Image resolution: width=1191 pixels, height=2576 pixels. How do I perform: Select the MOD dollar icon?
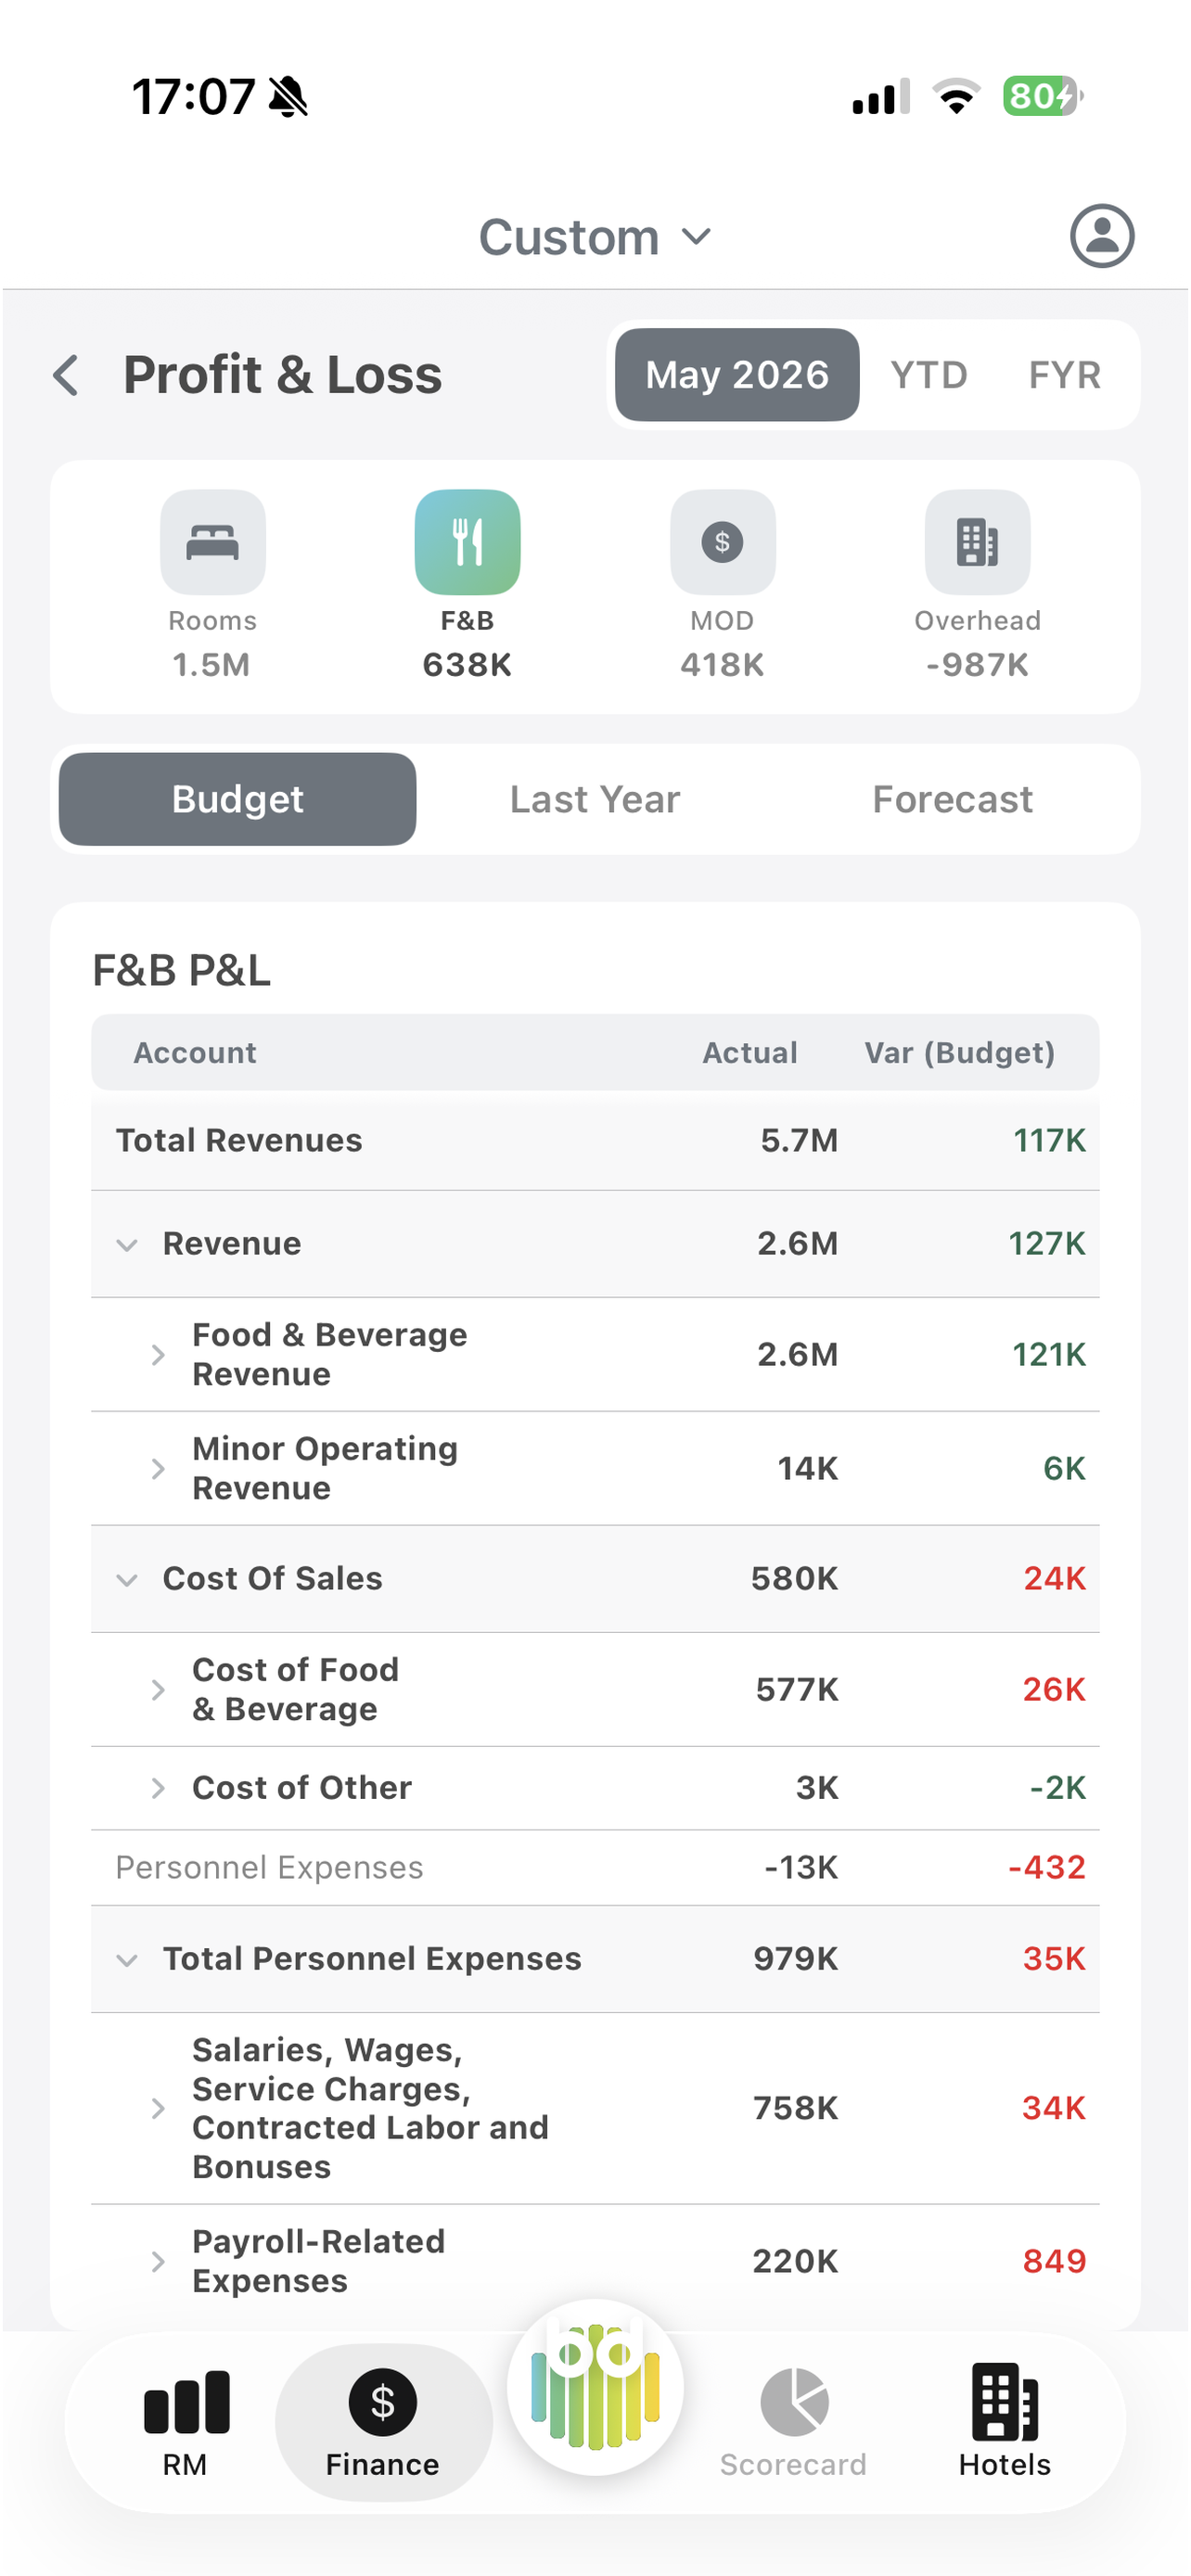click(722, 542)
